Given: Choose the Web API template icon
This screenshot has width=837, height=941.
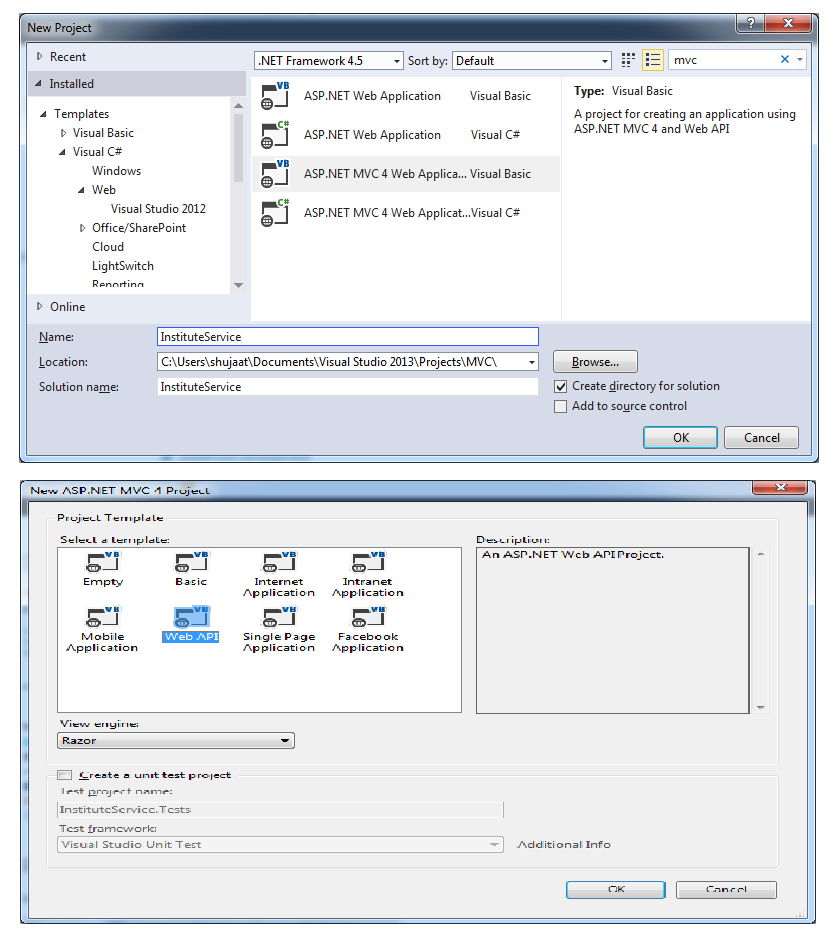Looking at the screenshot, I should point(191,618).
